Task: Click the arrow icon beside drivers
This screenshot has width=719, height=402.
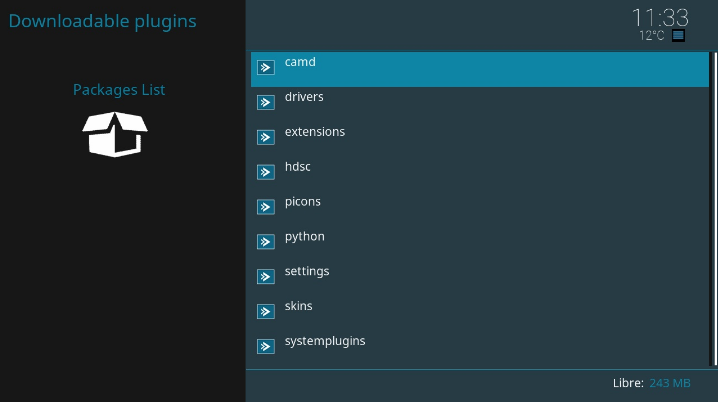Action: pos(266,102)
